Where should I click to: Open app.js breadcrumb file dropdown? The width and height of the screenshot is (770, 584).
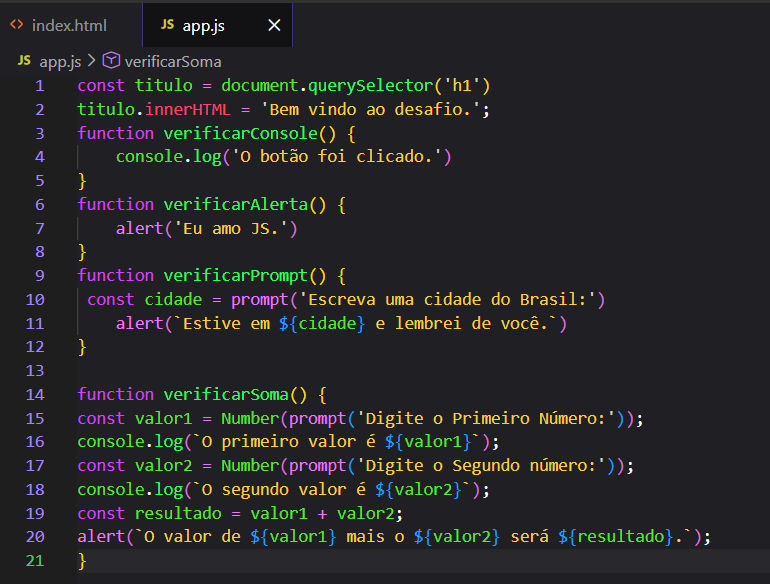tap(60, 61)
